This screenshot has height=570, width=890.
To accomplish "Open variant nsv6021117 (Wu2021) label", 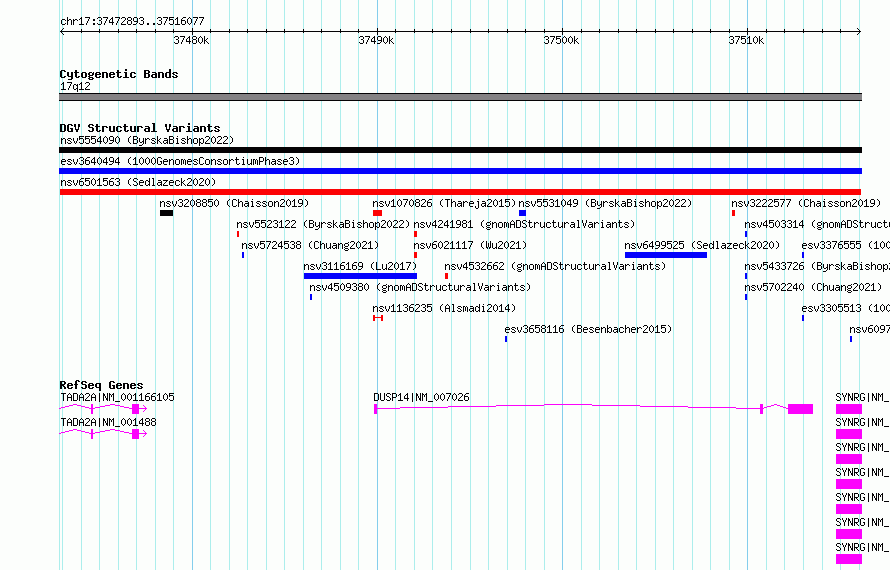I will 470,245.
